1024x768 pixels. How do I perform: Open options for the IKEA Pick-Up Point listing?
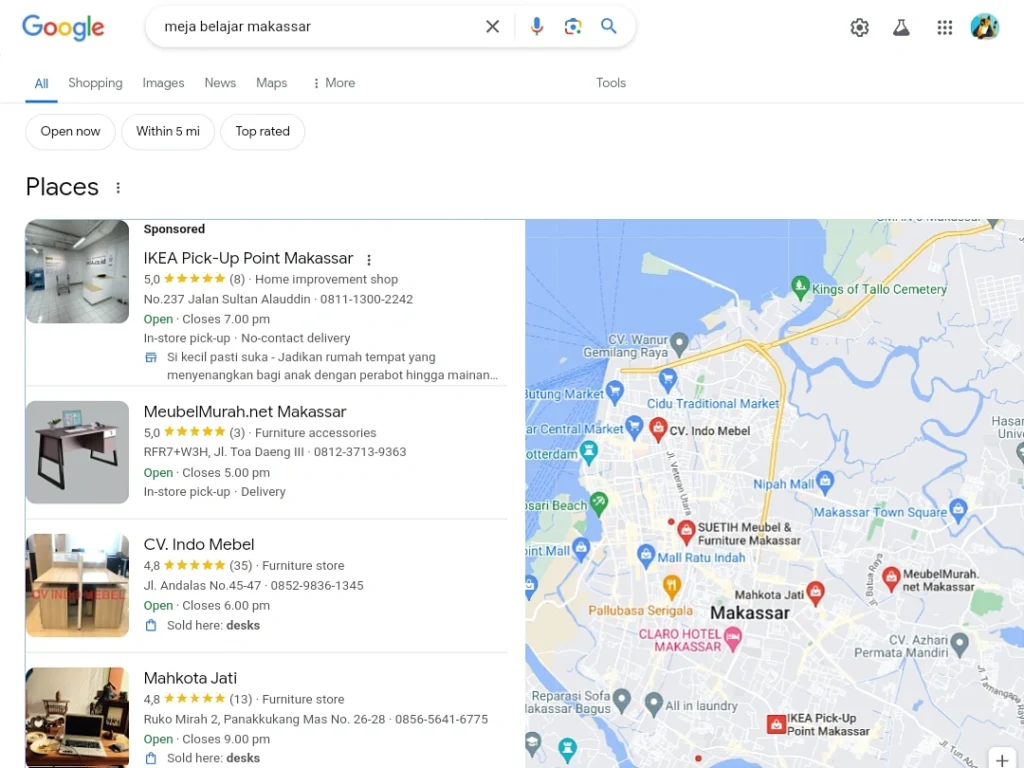pos(369,260)
